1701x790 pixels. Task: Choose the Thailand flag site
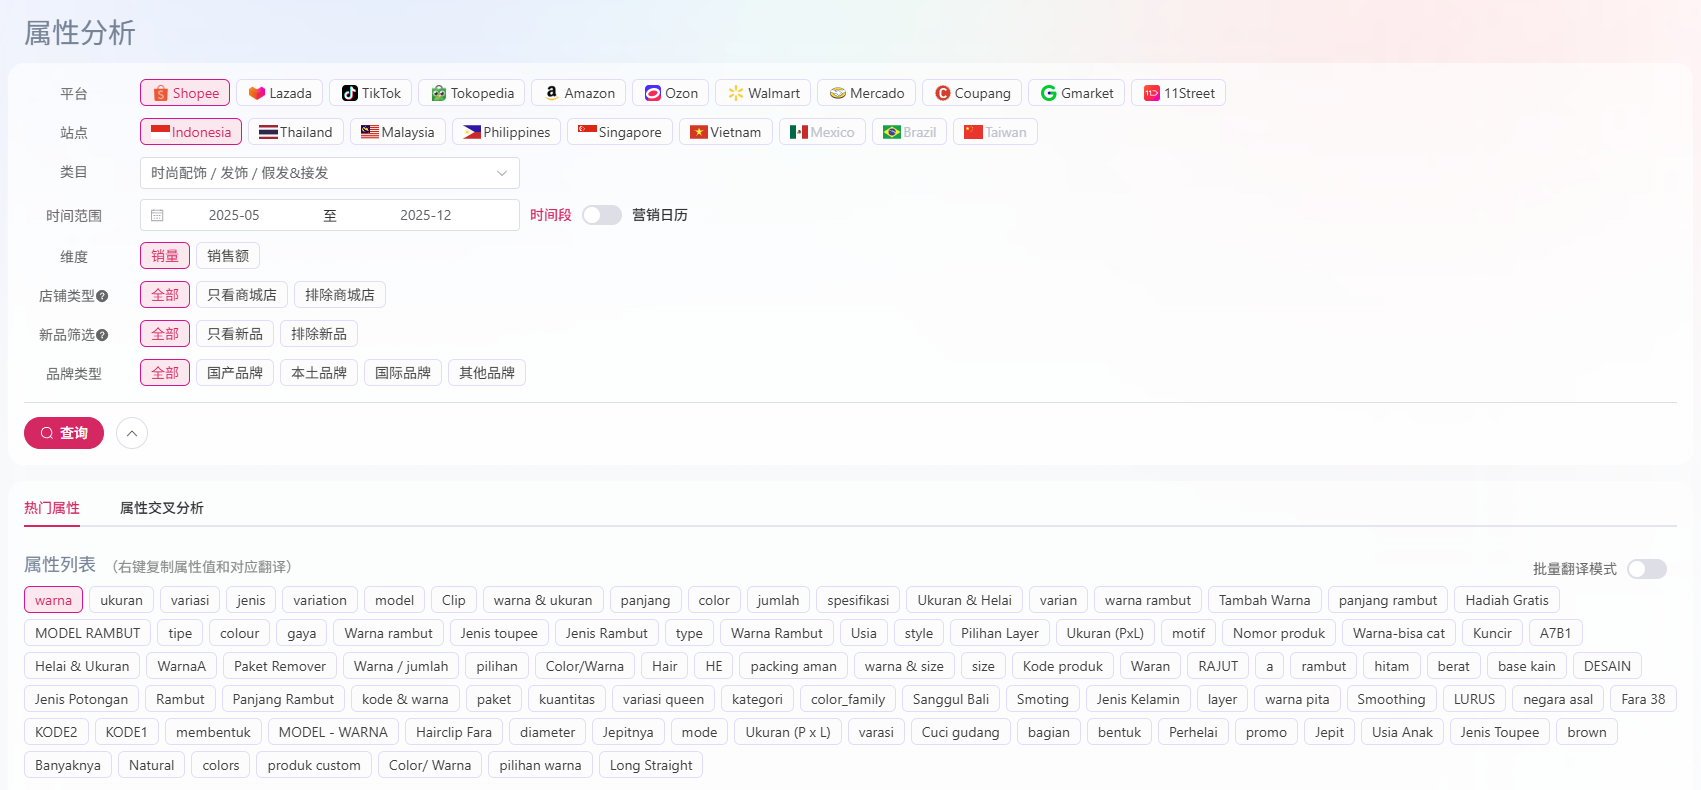(268, 132)
